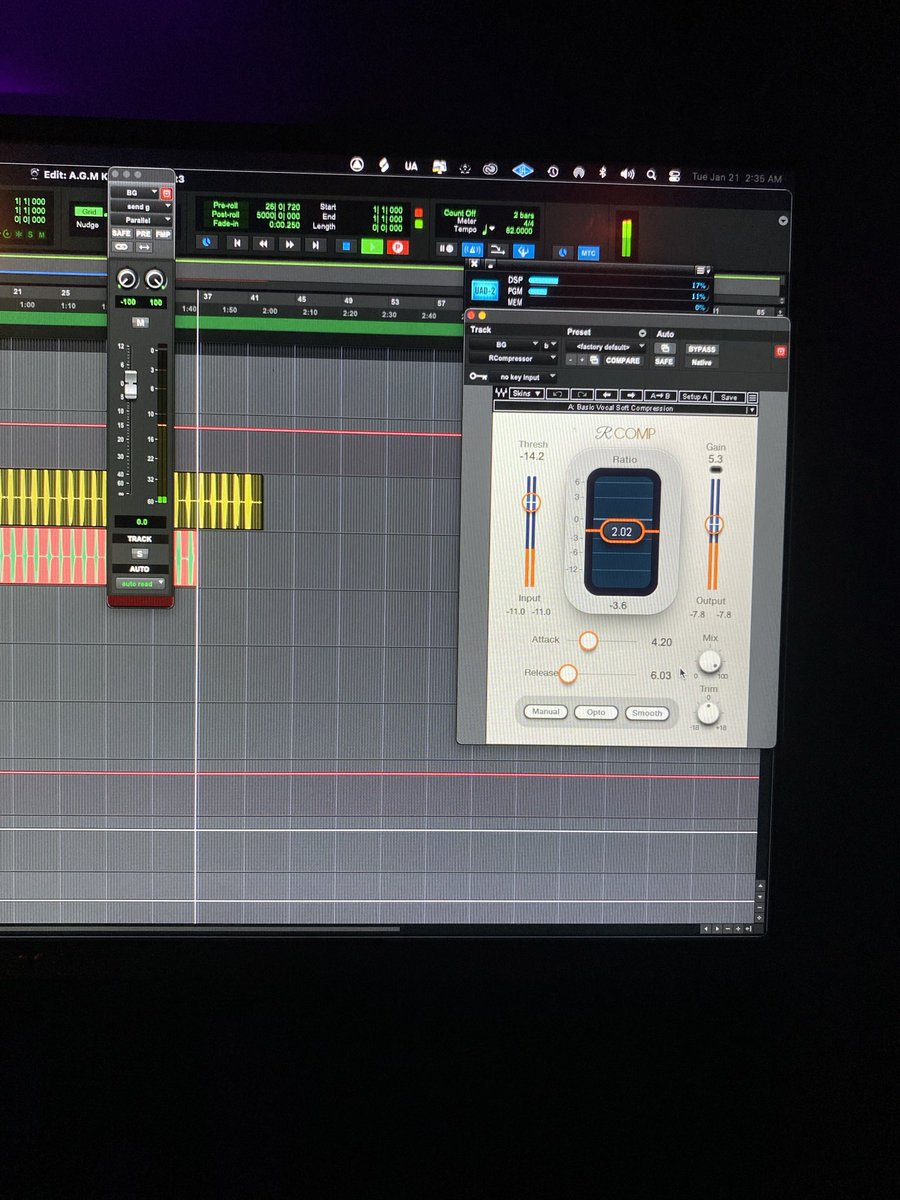Toggle the MTC generate button
Viewport: 900px width, 1200px height.
588,253
